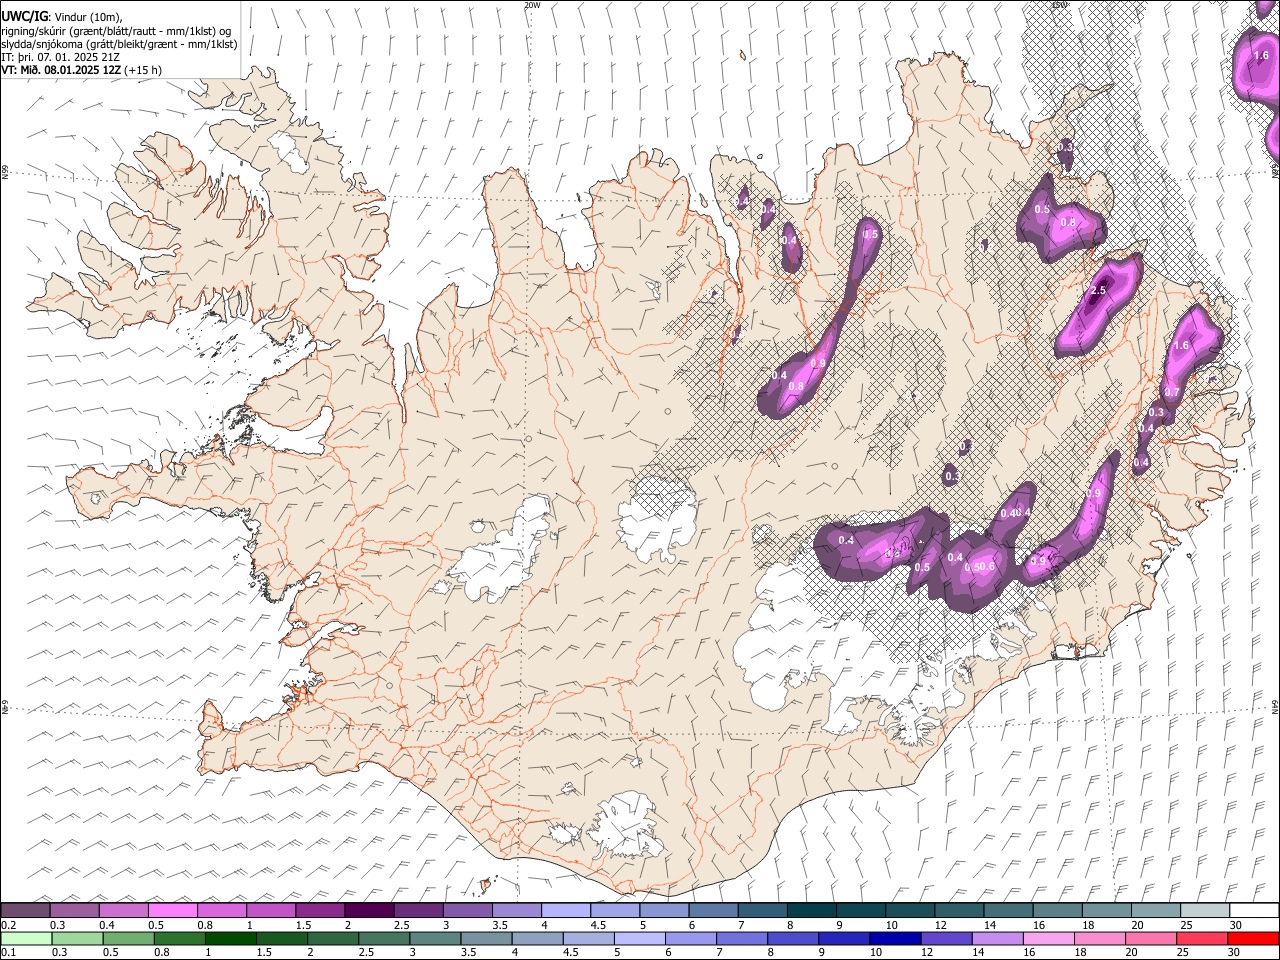Select upper legend swatch between 0.3 and 0.4
Screen dimensions: 1280x960
click(x=74, y=910)
